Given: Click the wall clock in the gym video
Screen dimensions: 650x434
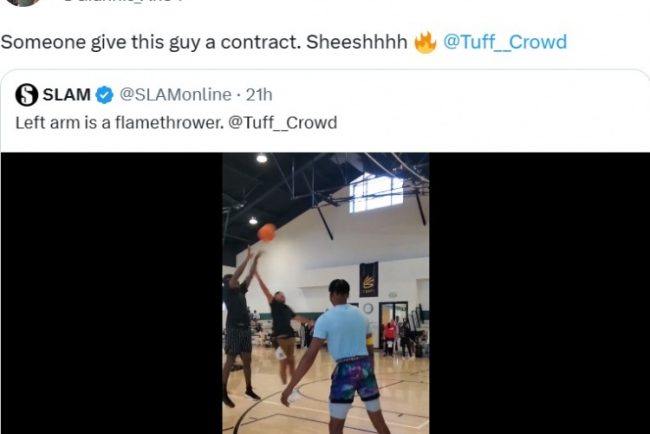Looking at the screenshot, I should pyautogui.click(x=368, y=308).
